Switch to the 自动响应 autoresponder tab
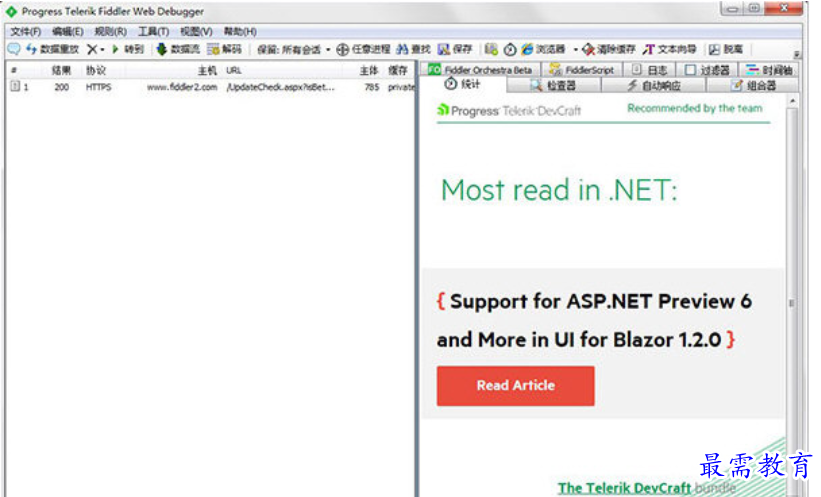The width and height of the screenshot is (821, 497). point(654,85)
